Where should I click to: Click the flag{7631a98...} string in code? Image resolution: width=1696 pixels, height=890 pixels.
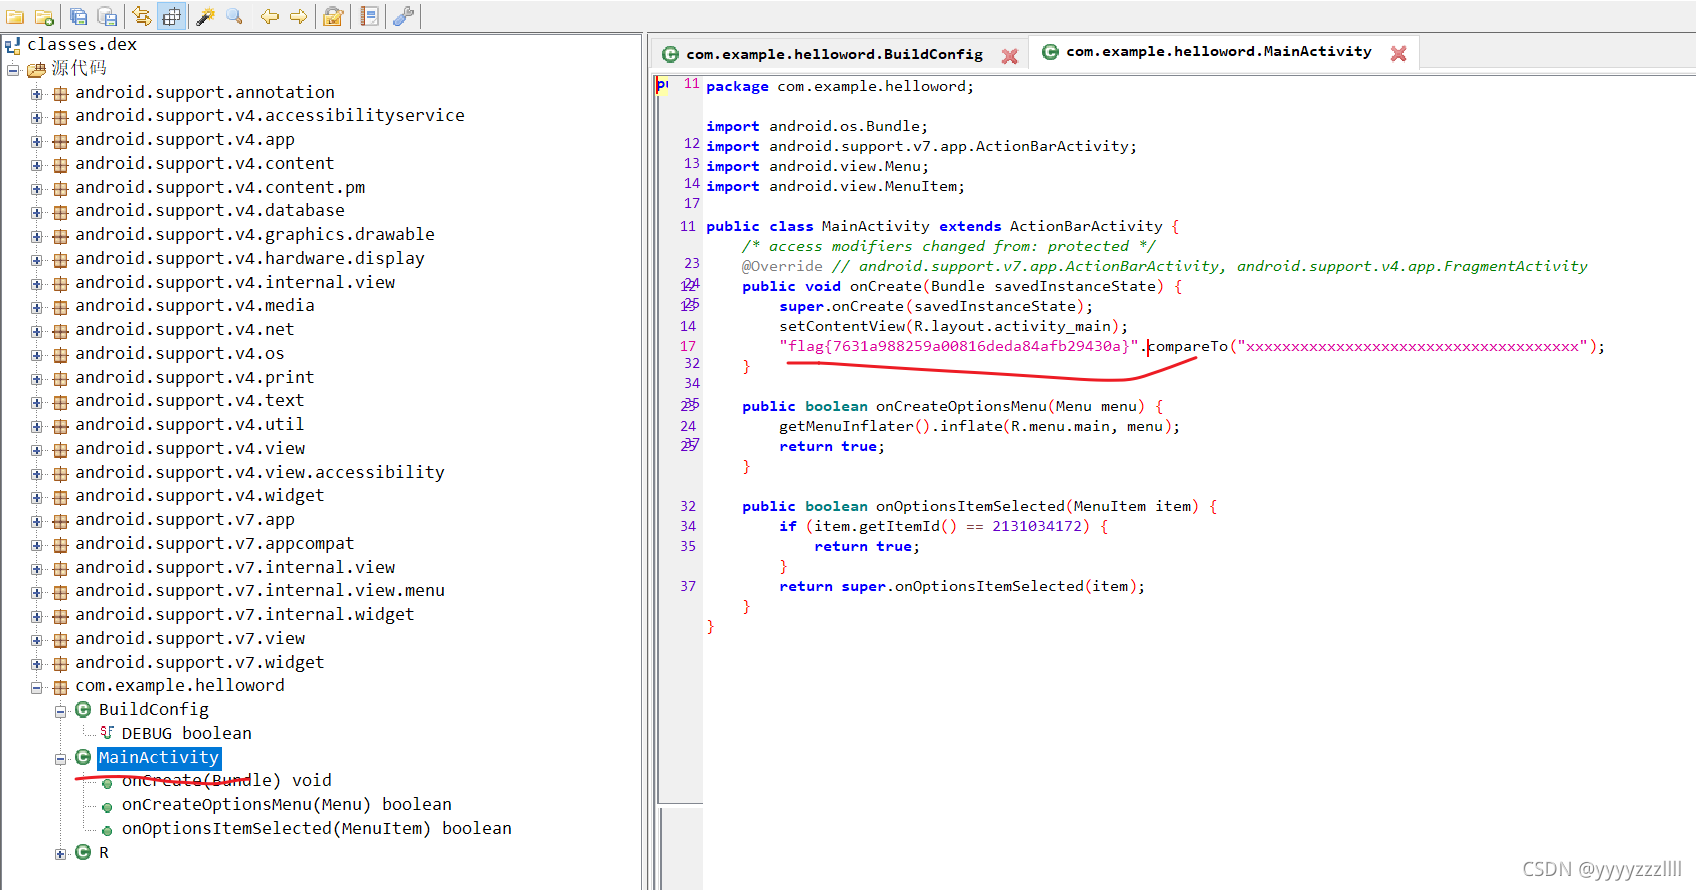tap(959, 346)
